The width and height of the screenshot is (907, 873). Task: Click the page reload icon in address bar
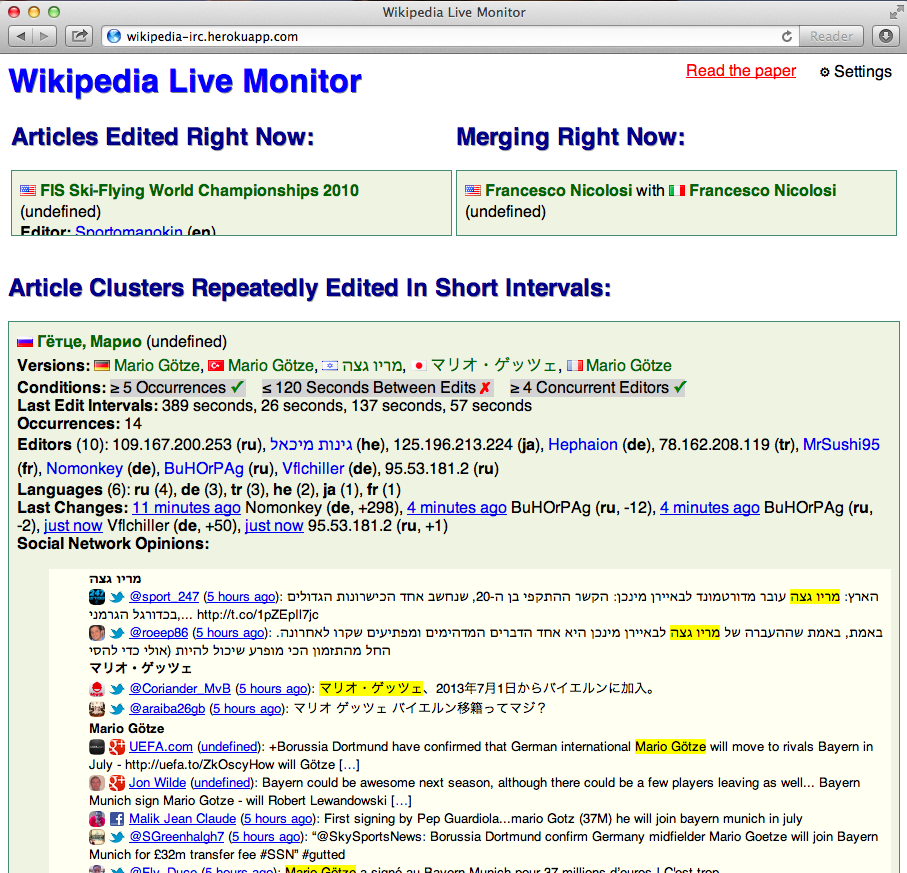click(787, 36)
